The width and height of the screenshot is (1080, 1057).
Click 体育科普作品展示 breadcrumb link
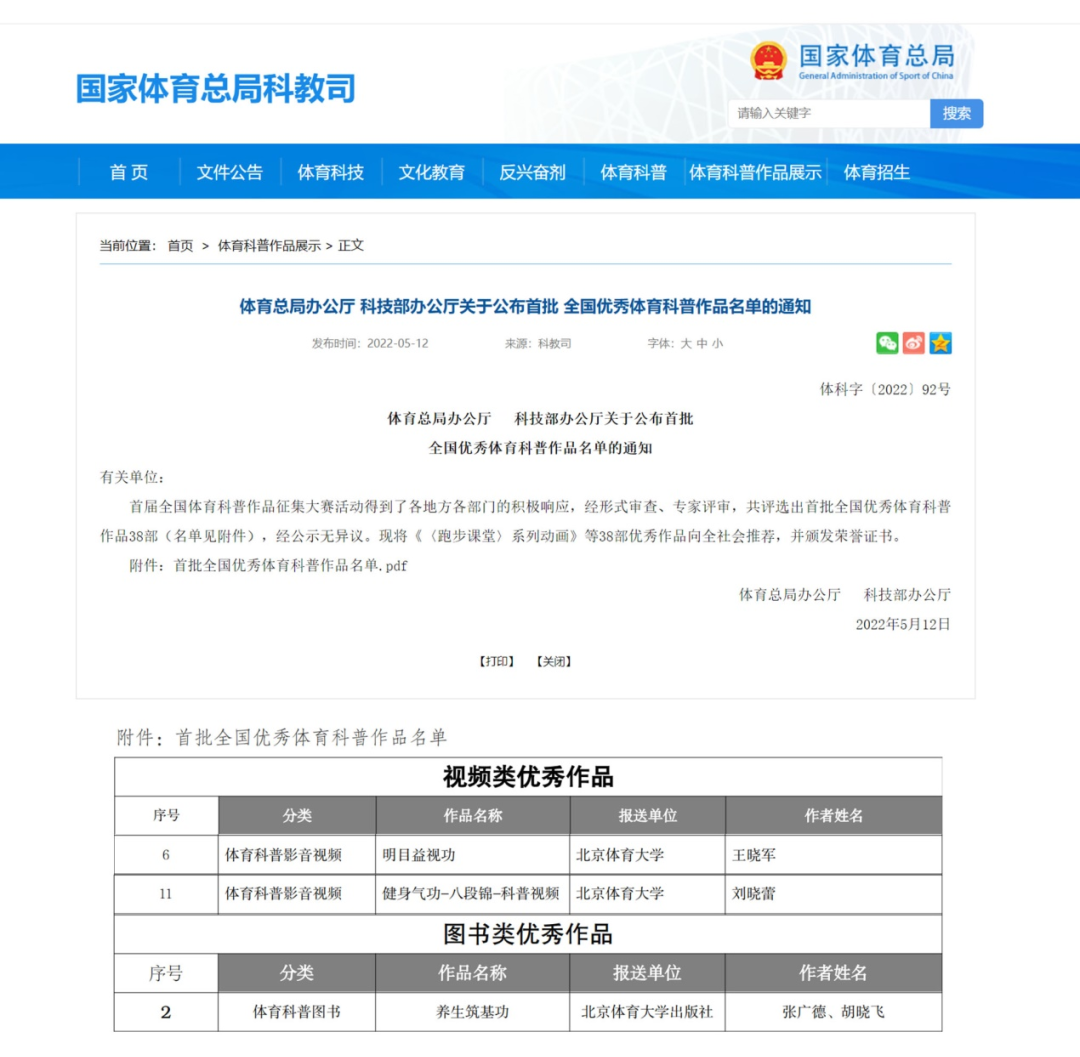269,243
